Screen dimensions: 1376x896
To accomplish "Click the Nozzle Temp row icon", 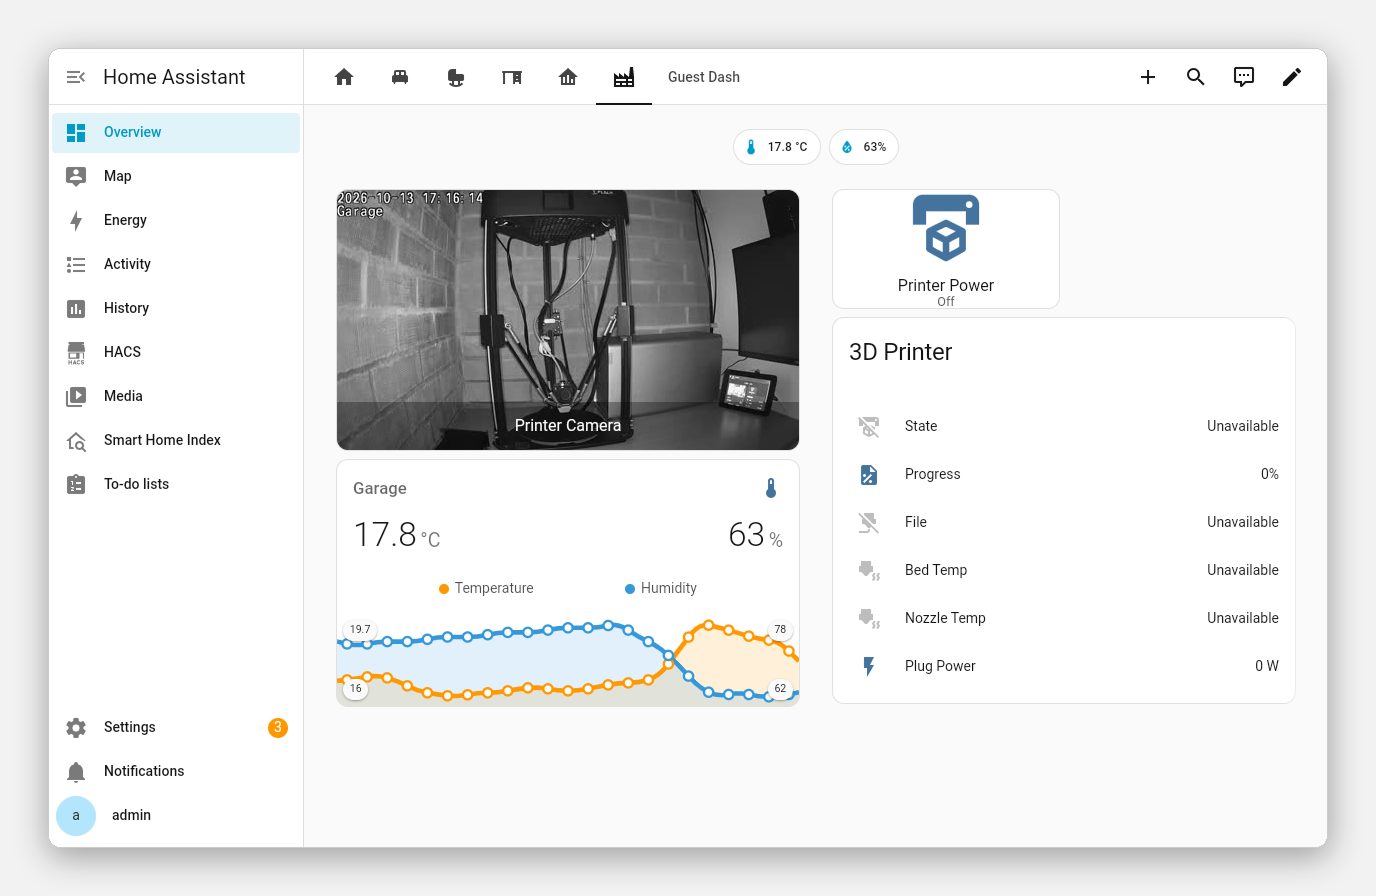I will click(869, 619).
